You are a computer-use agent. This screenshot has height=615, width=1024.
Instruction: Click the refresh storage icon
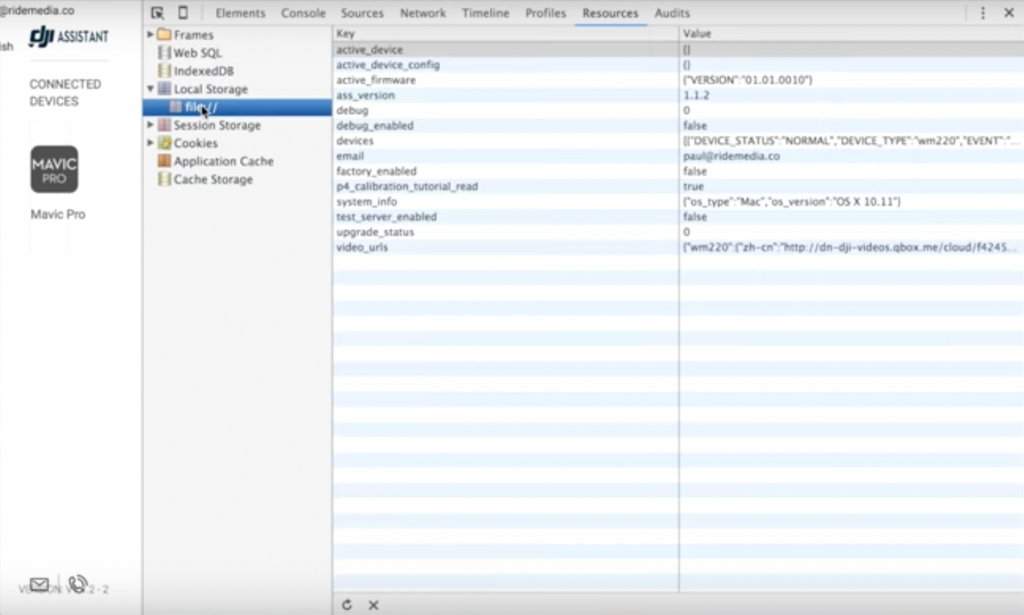[x=347, y=604]
